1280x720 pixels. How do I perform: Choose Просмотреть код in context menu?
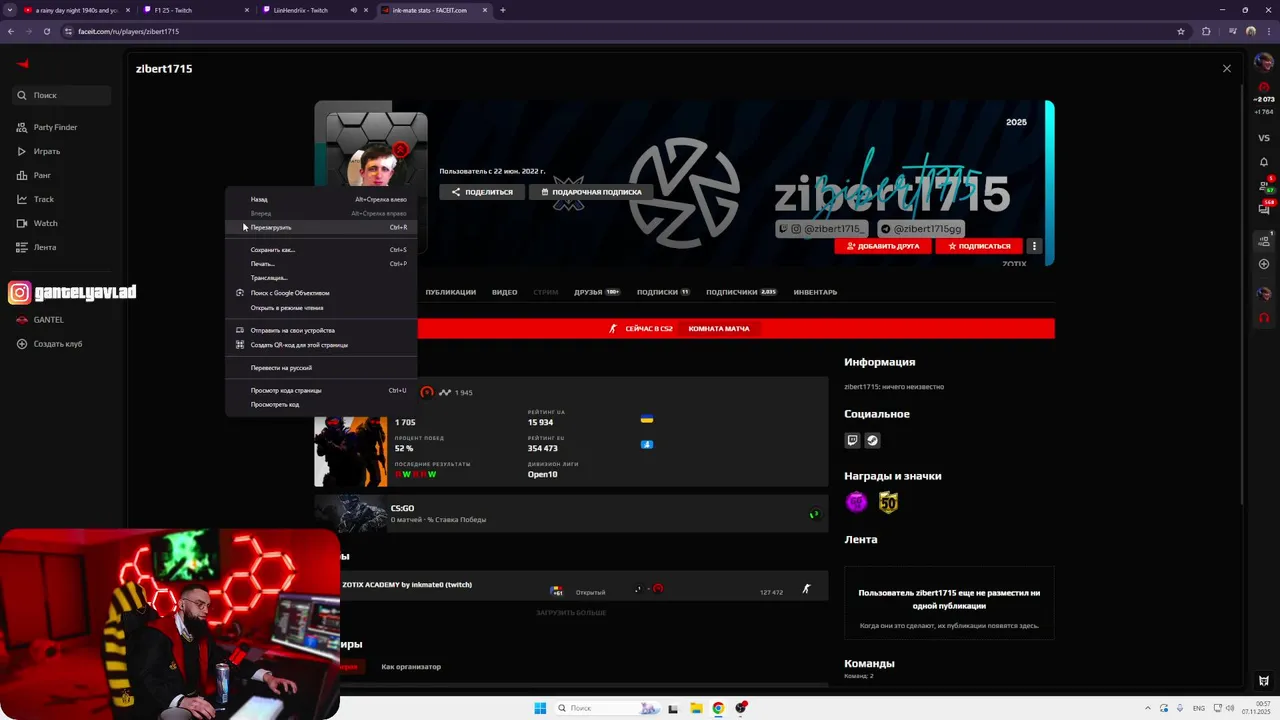(x=320, y=405)
